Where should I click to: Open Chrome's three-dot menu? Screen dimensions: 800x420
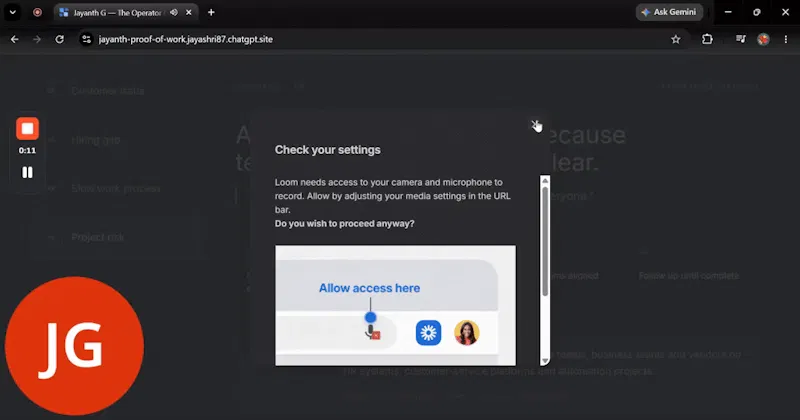coord(786,39)
